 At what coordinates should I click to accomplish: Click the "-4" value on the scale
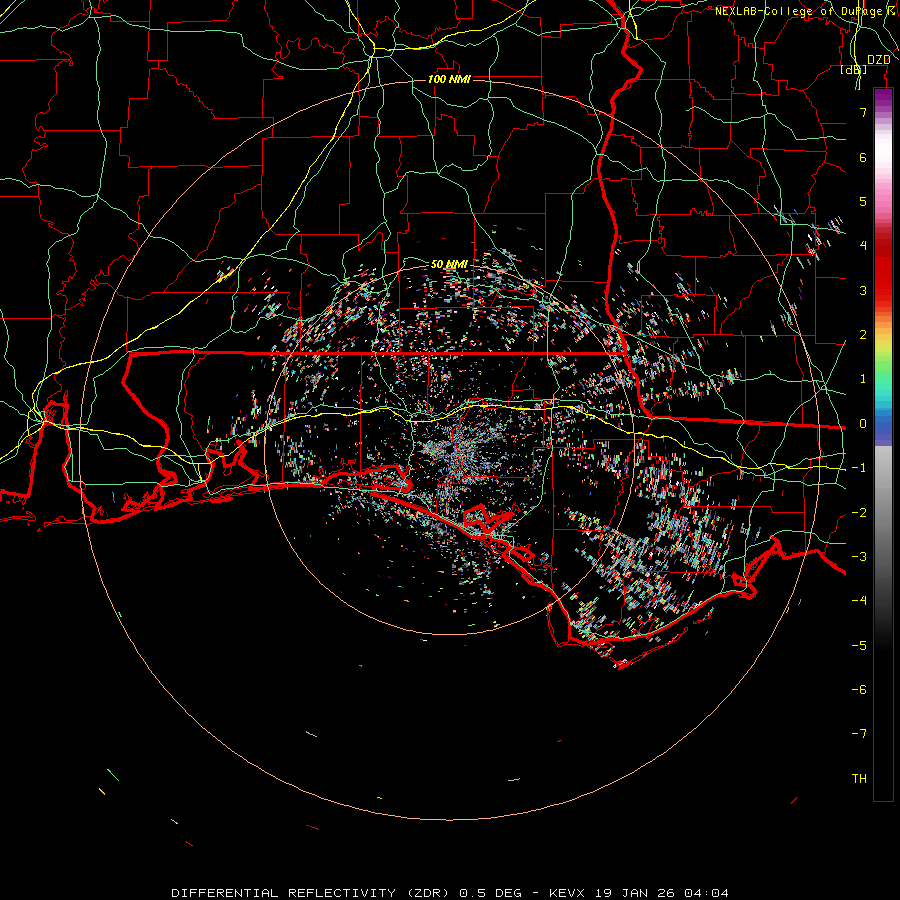coord(859,601)
